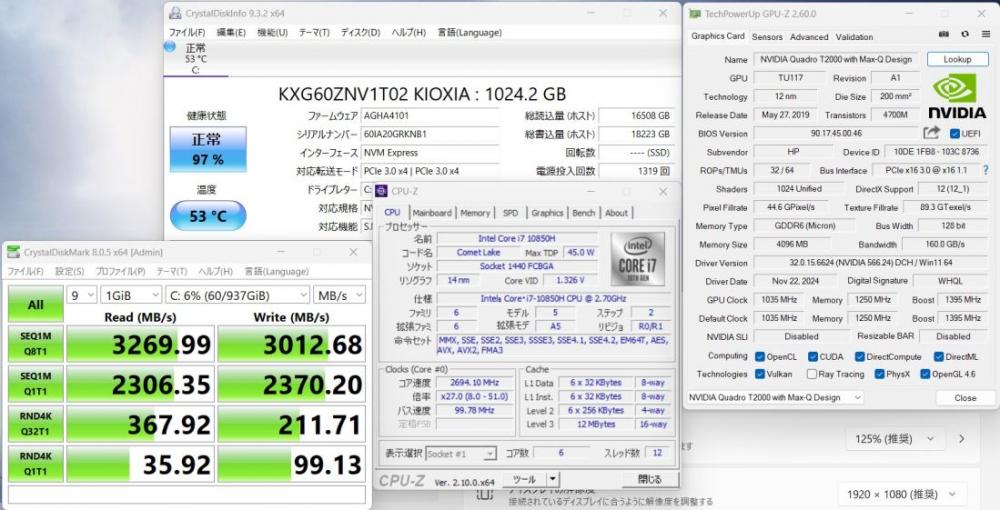Click the 3269.99 sequential read result bar

(x=140, y=344)
